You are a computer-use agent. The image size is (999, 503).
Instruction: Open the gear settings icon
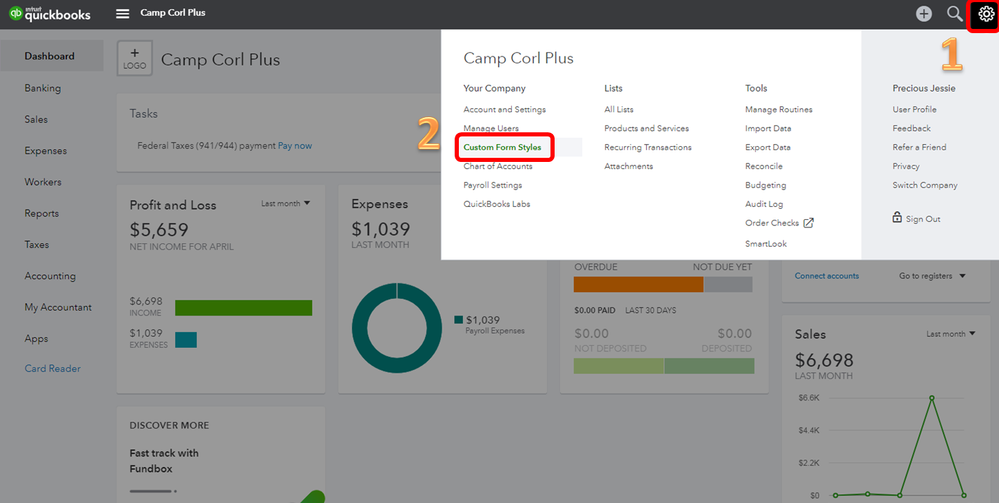984,14
